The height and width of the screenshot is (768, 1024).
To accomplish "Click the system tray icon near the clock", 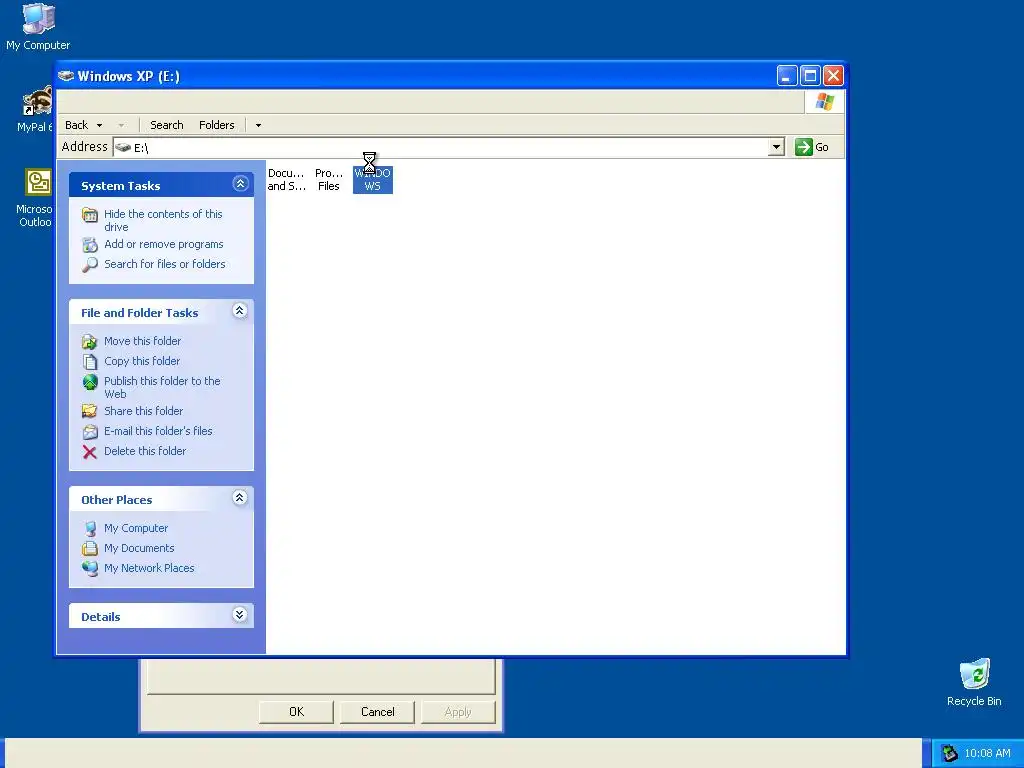I will (949, 753).
